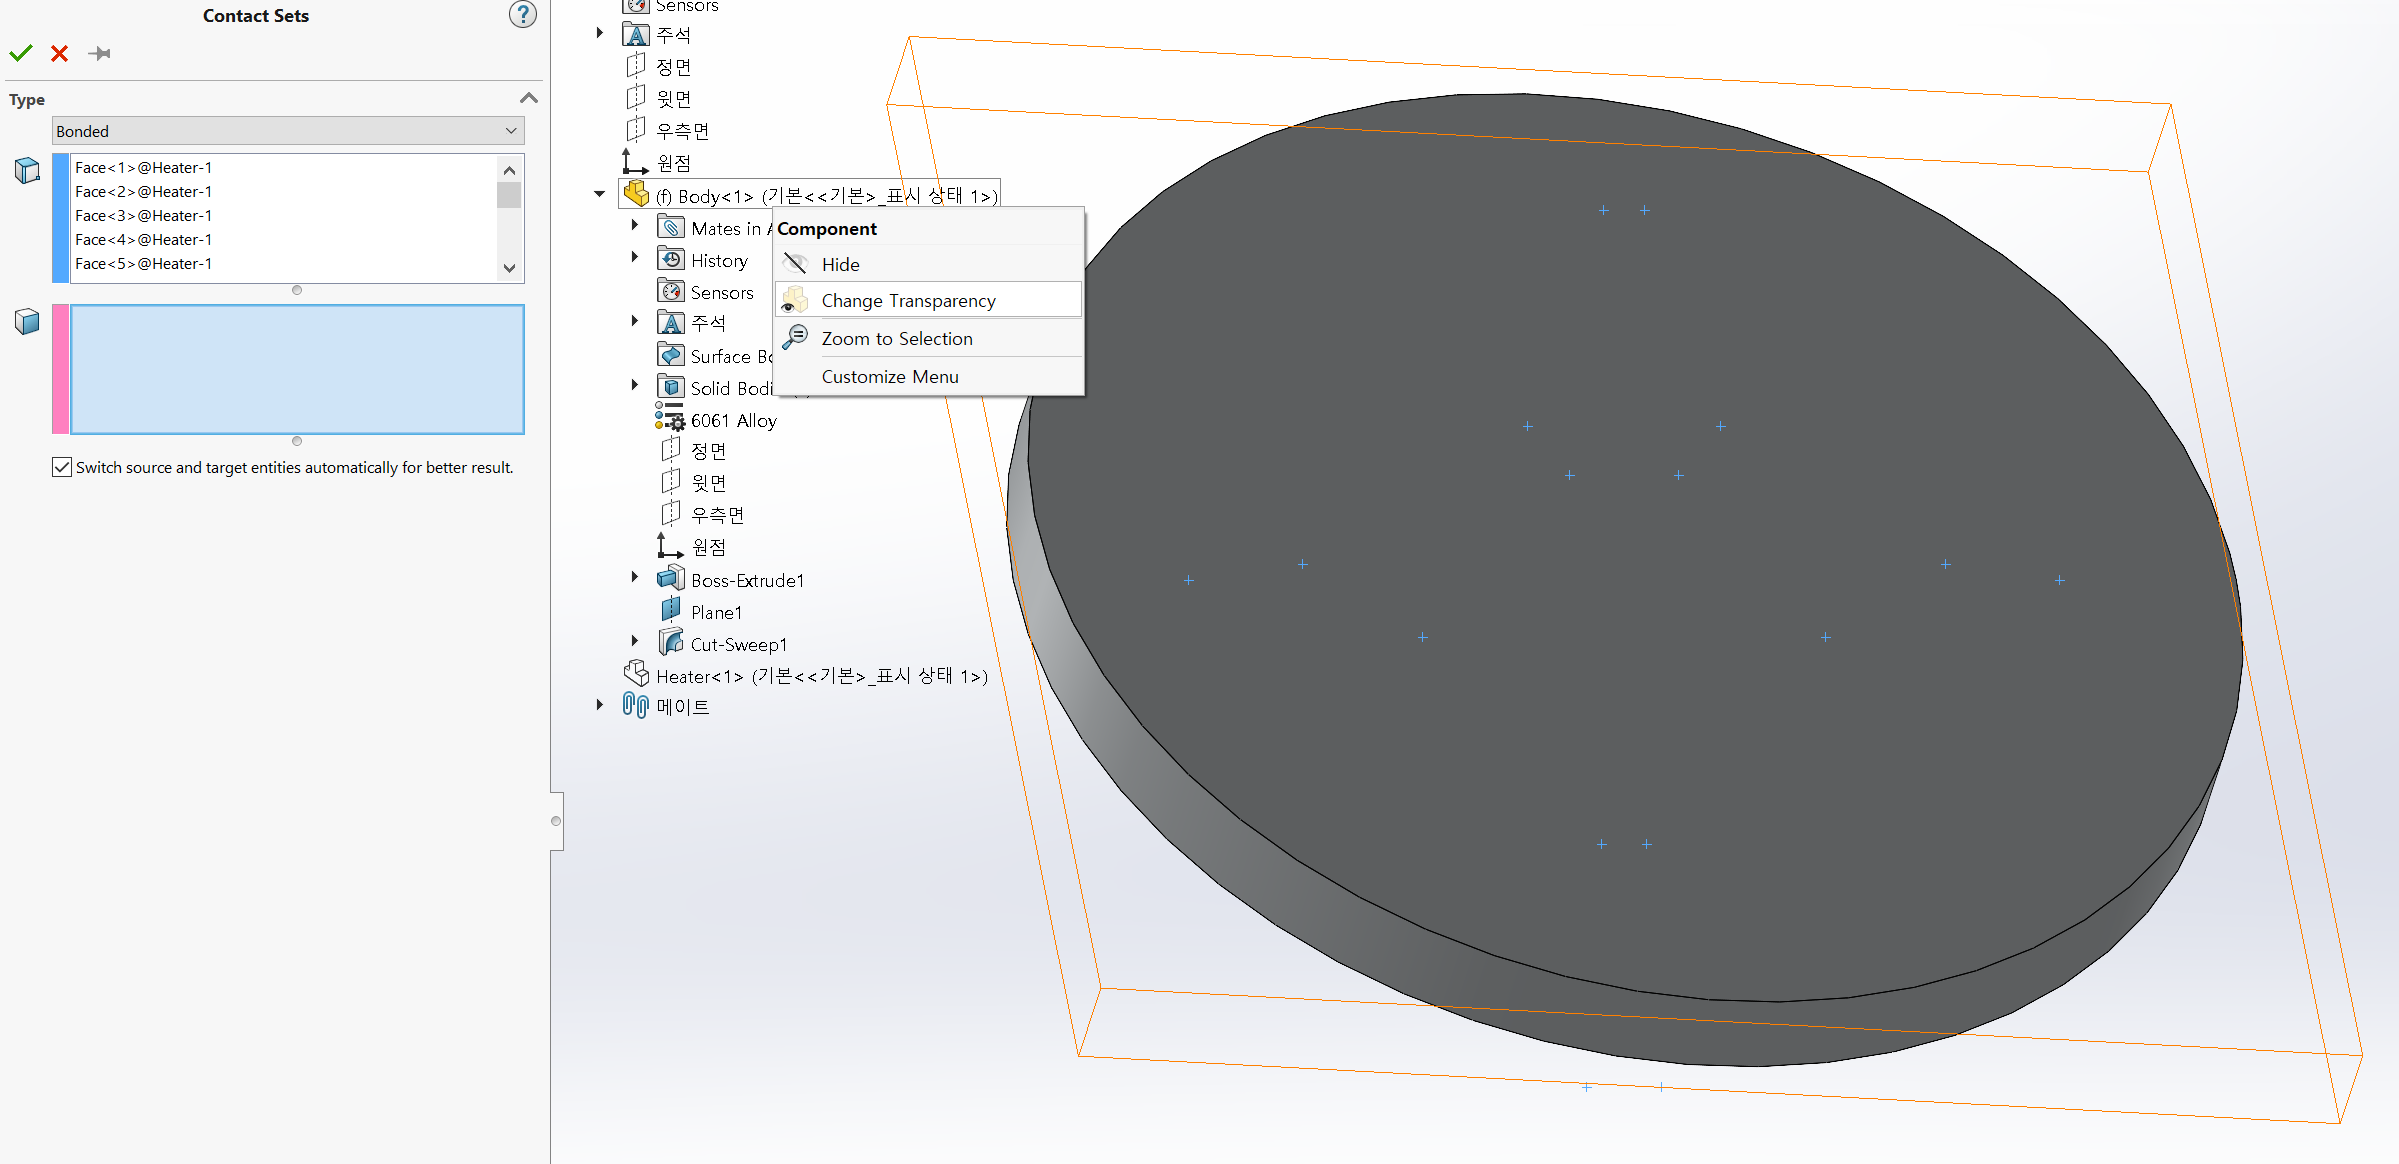
Task: Click the Heater<1> component icon
Action: click(x=636, y=674)
